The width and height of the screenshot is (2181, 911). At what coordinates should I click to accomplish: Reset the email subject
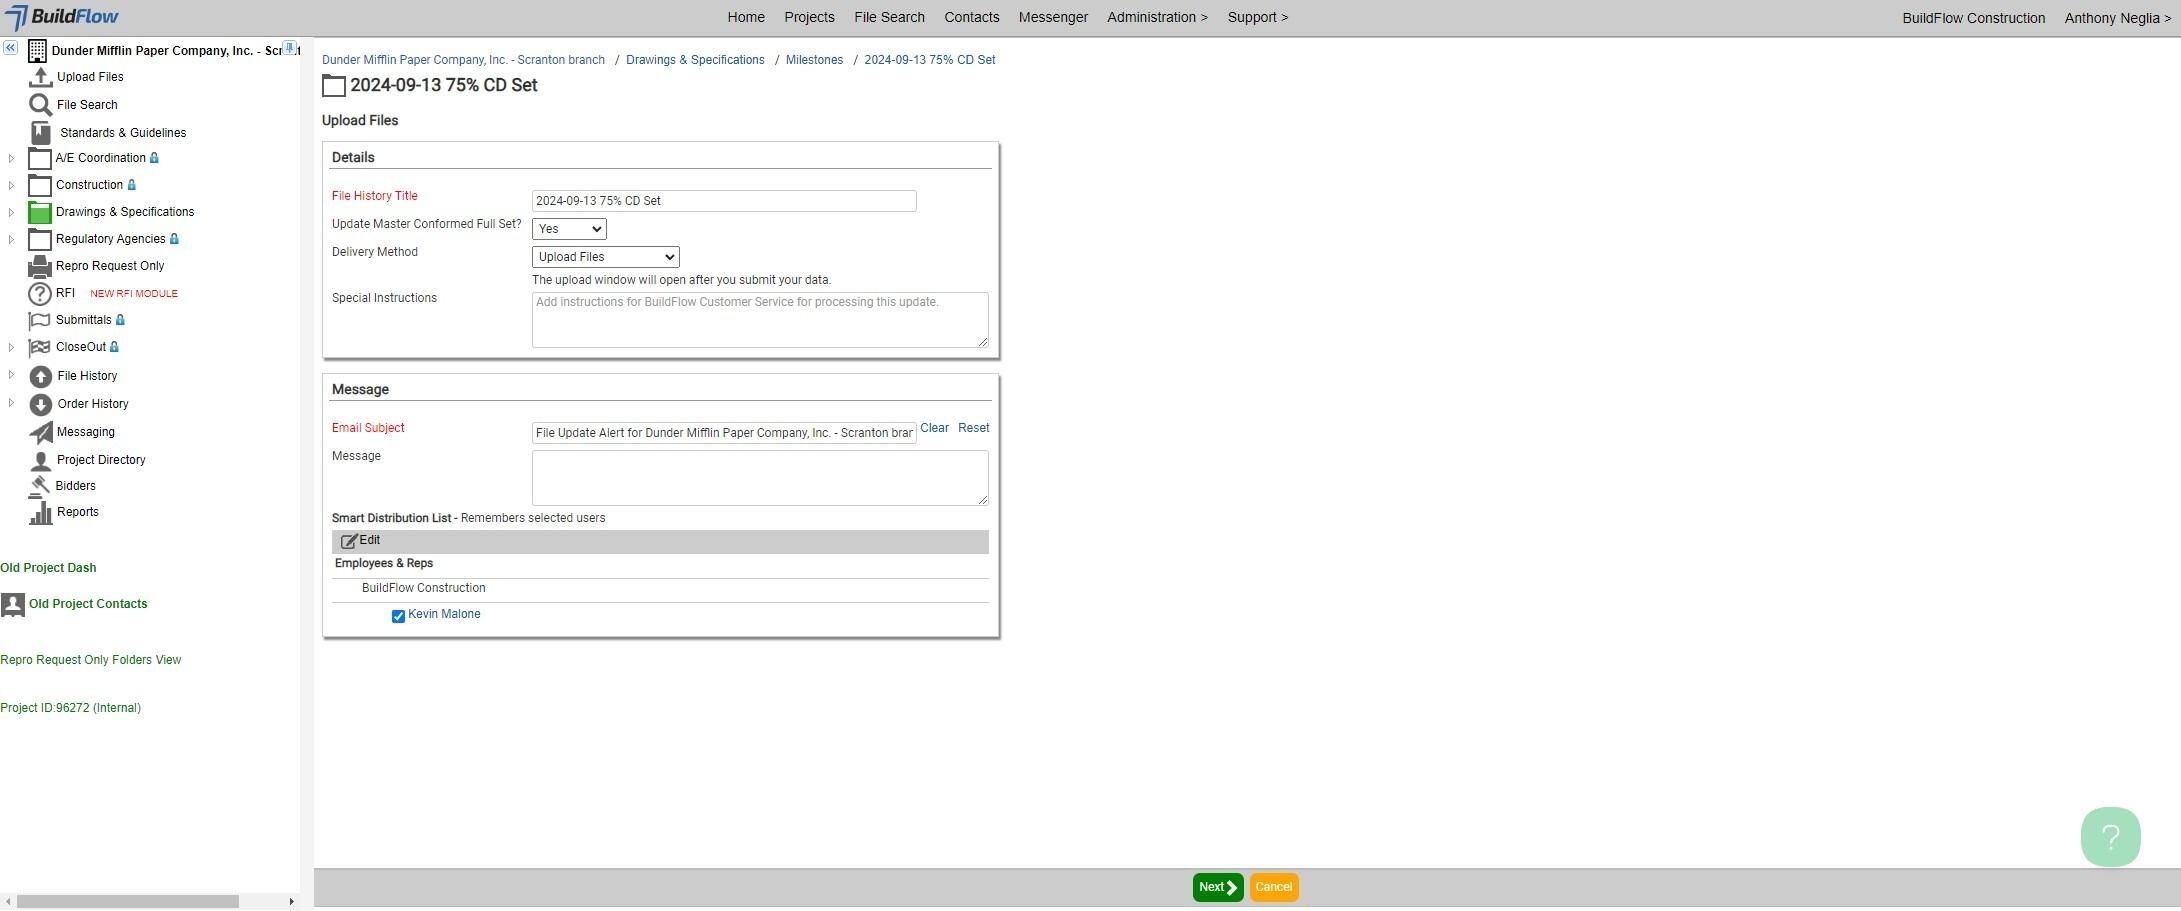(973, 428)
